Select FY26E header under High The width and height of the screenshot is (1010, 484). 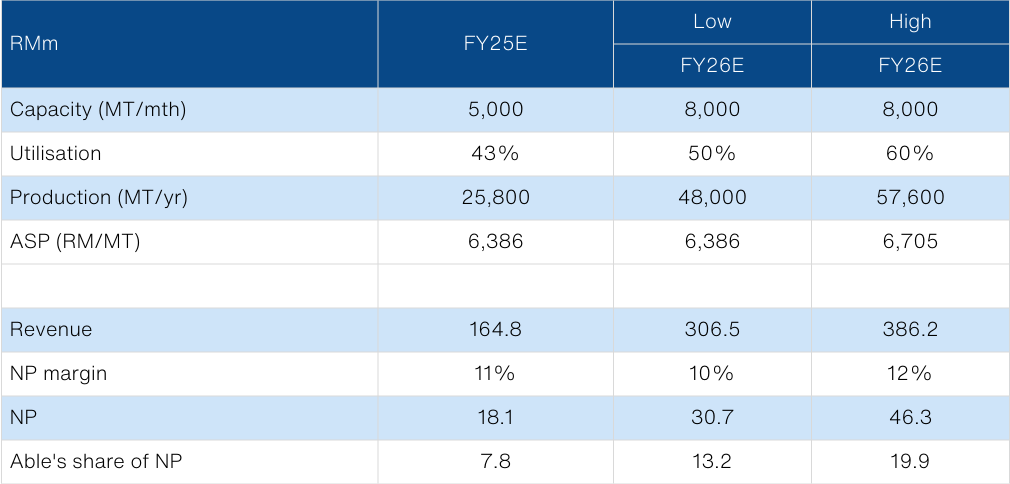click(x=909, y=66)
